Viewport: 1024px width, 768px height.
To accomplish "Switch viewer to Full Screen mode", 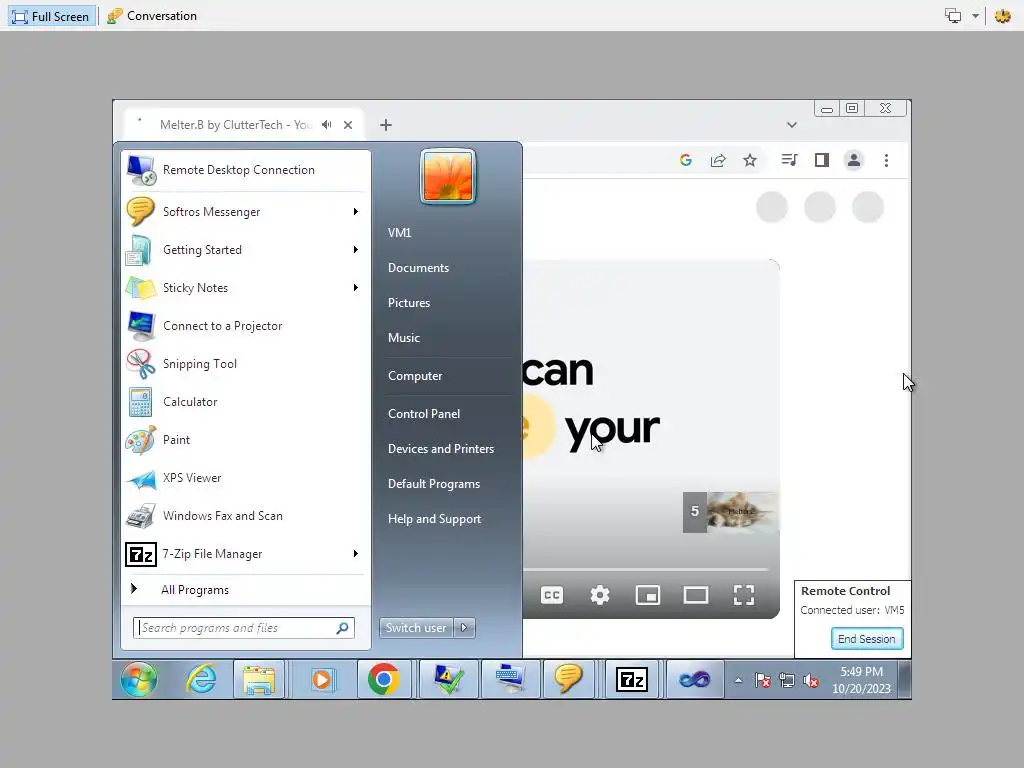I will [x=51, y=16].
